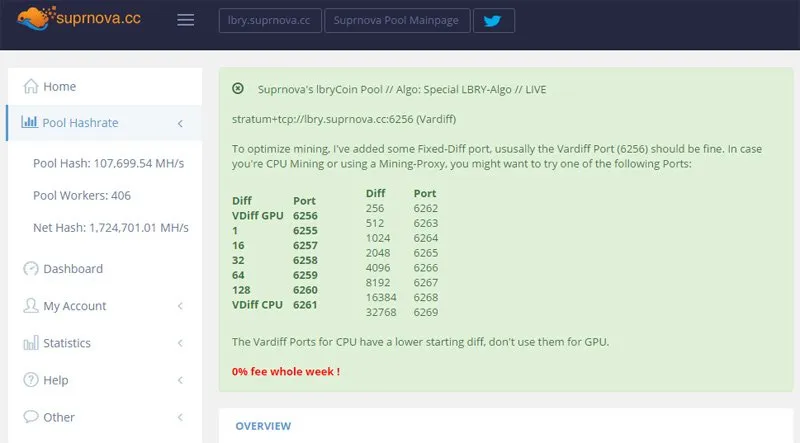Viewport: 800px width, 443px height.
Task: Open the Home menu item
Action: pos(105,86)
